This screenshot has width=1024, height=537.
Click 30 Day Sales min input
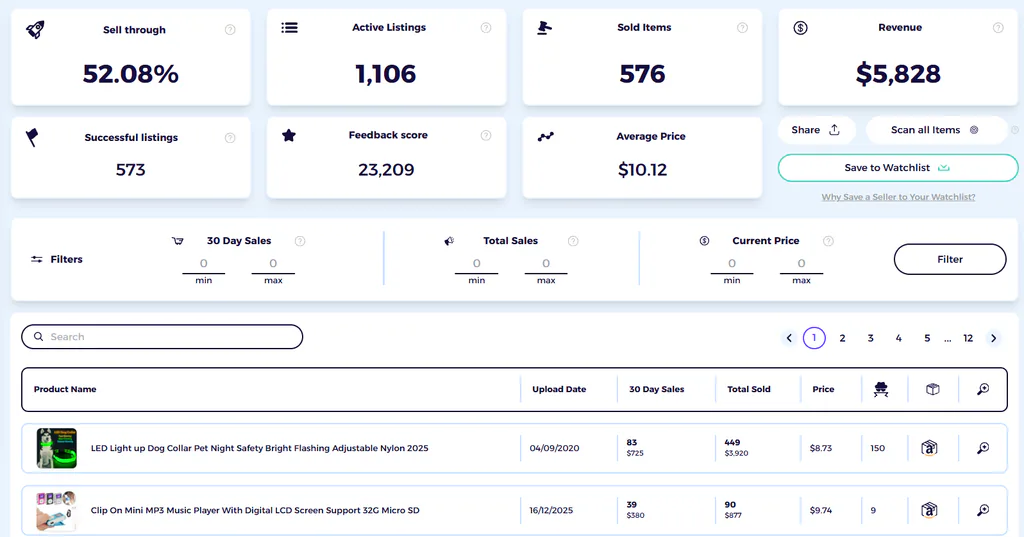click(204, 264)
